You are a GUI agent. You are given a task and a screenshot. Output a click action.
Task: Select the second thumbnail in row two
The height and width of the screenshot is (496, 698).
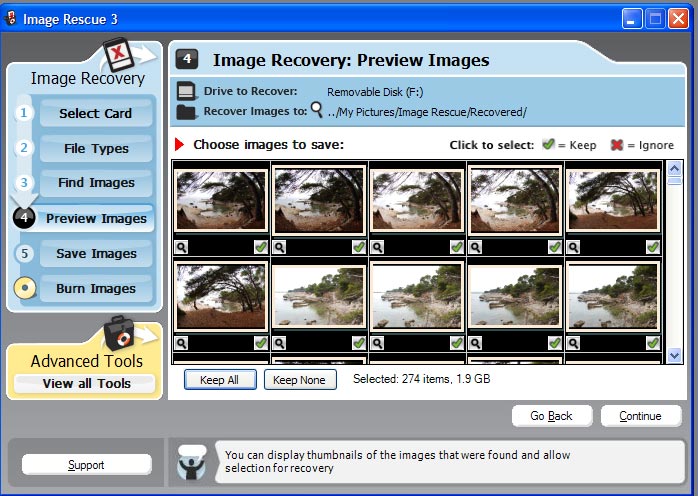(x=319, y=297)
